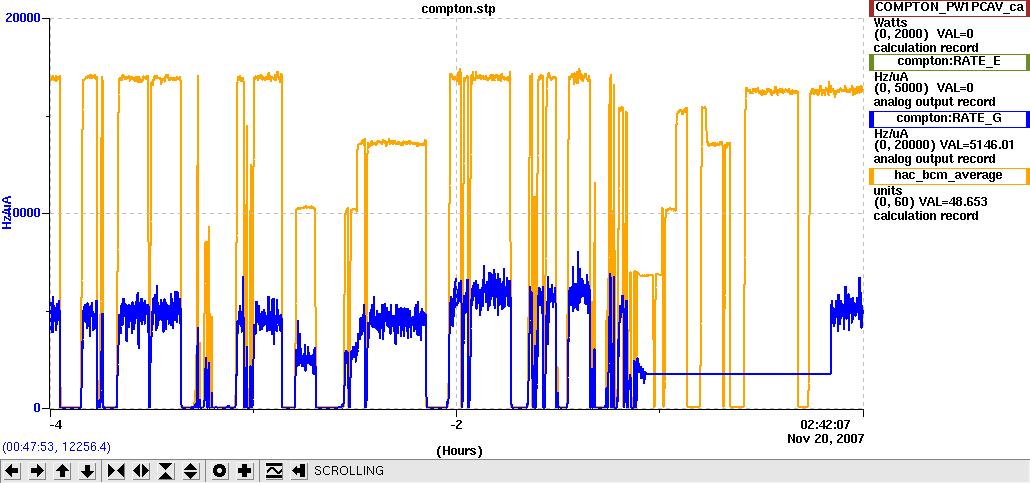Zoom in horizontally with bowtie icon
The height and width of the screenshot is (483, 1030).
116,471
